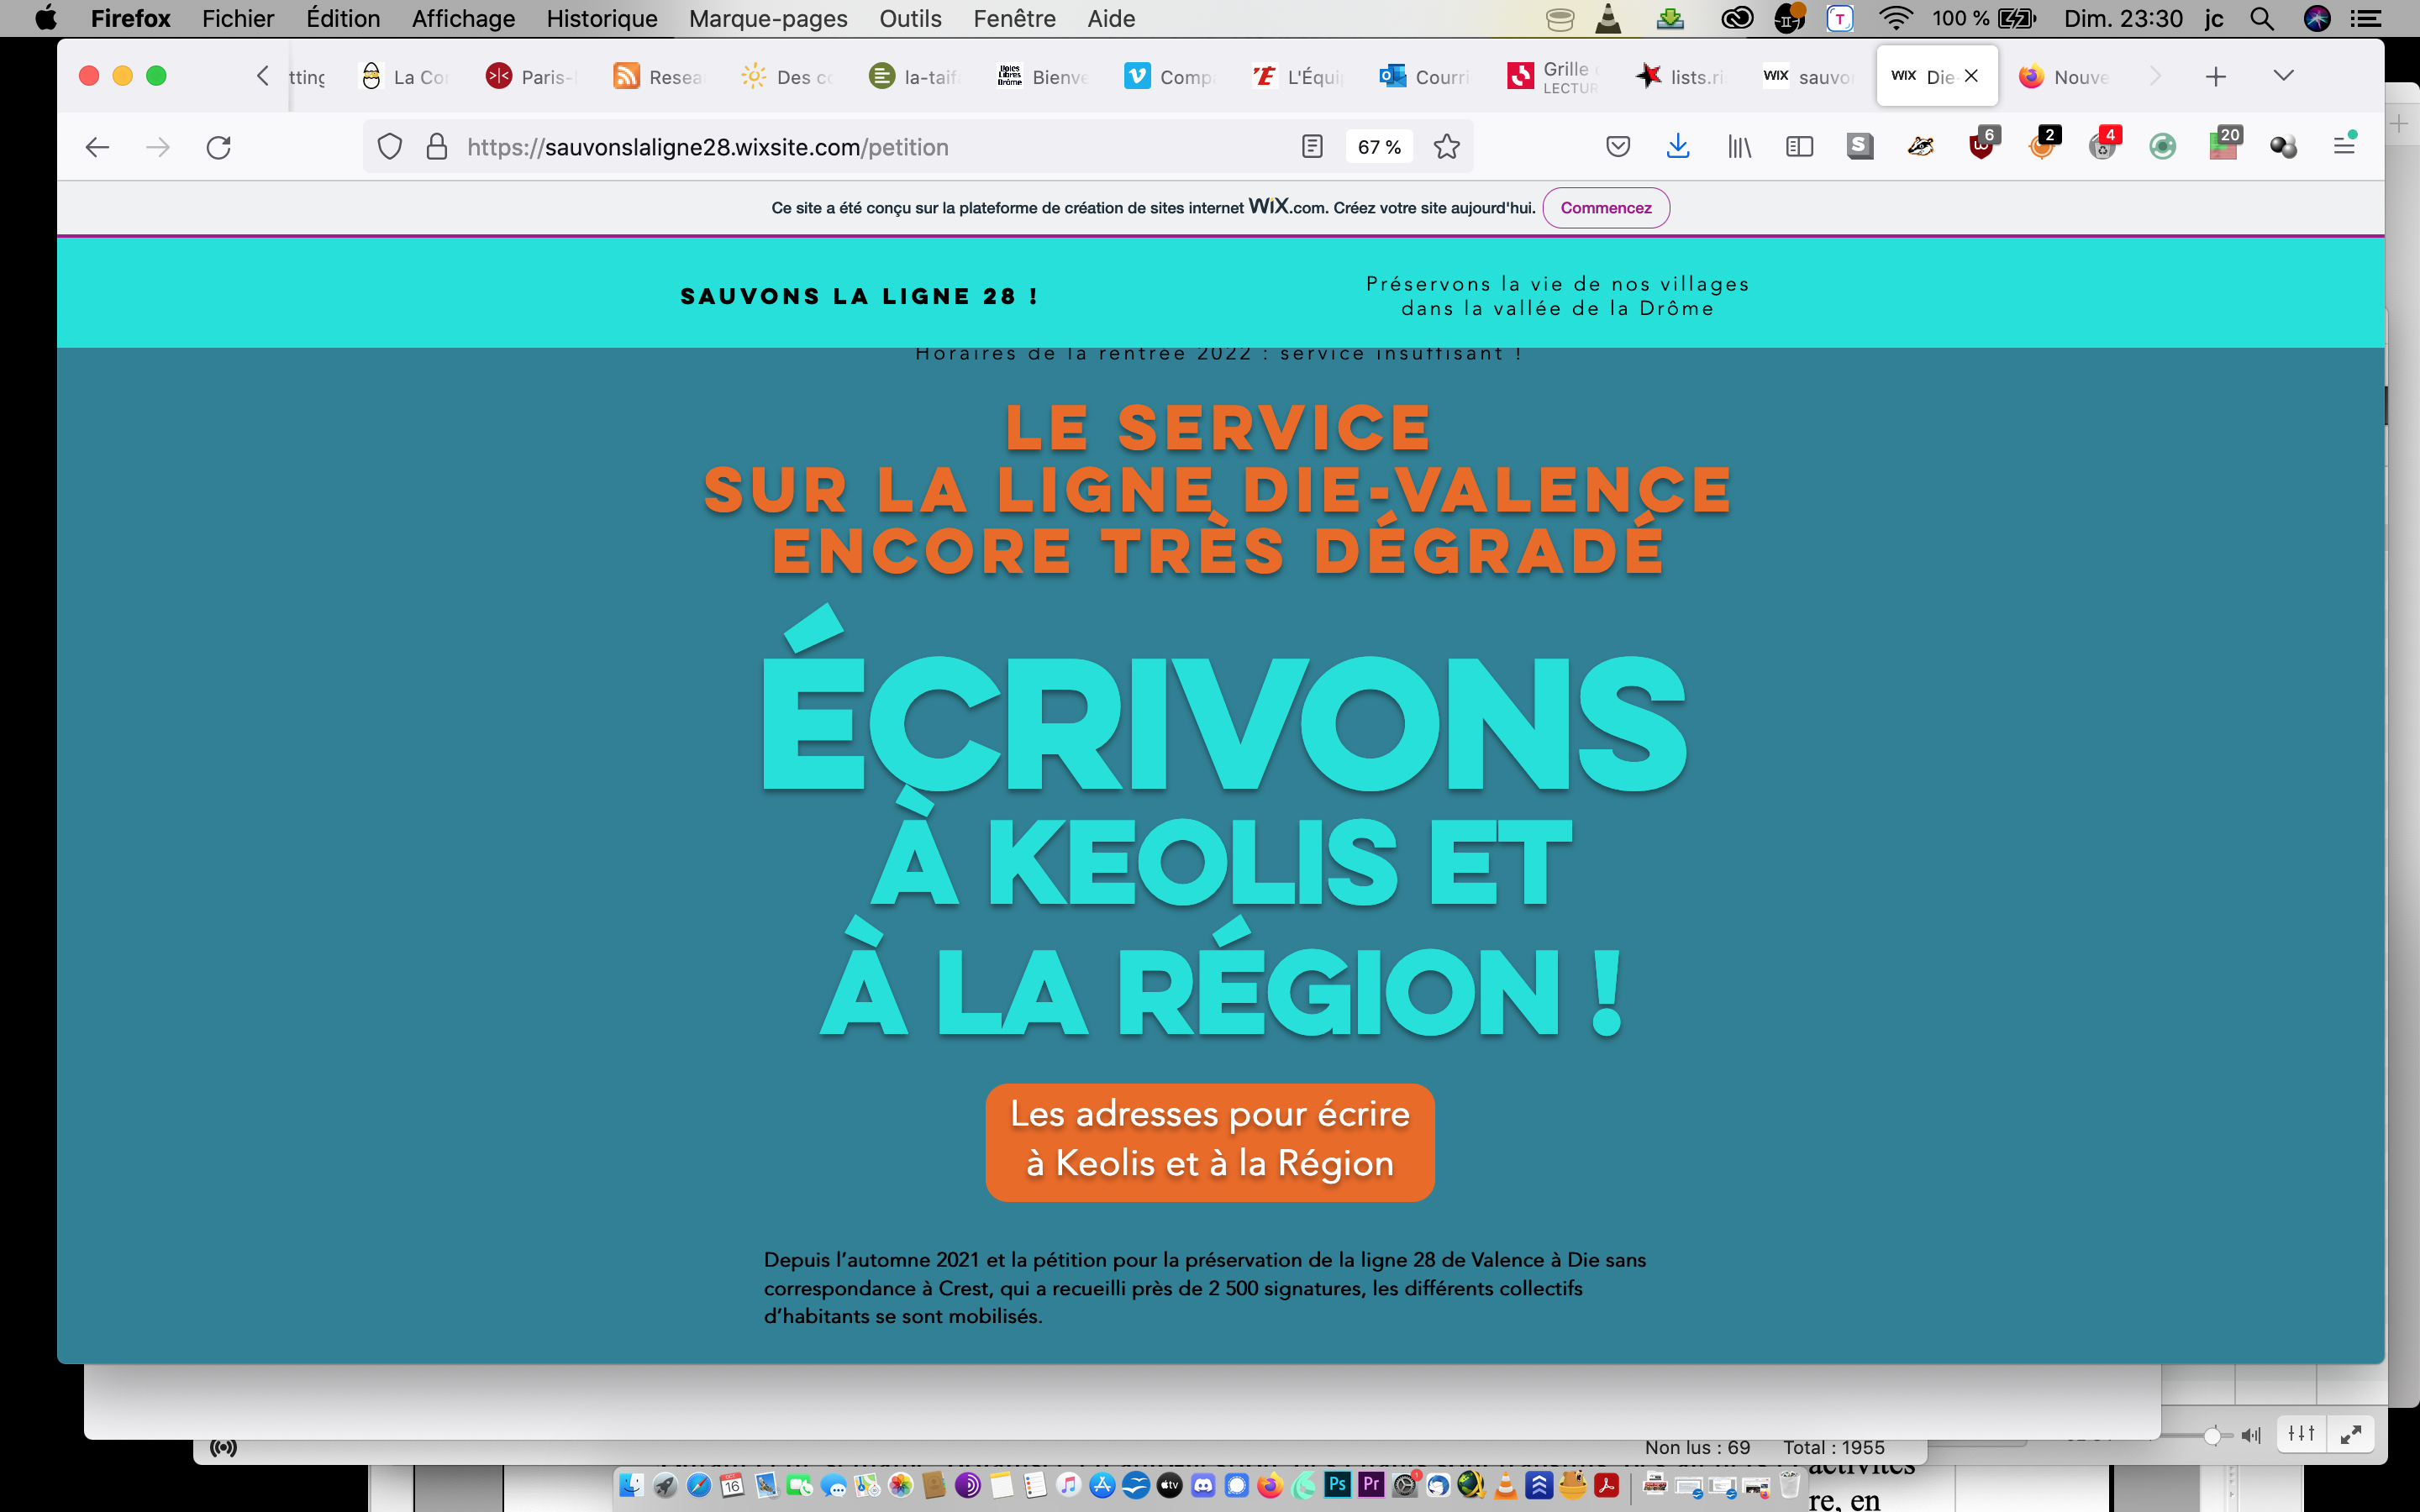The height and width of the screenshot is (1512, 2420).
Task: Open the Firefox downloads panel
Action: click(1678, 147)
